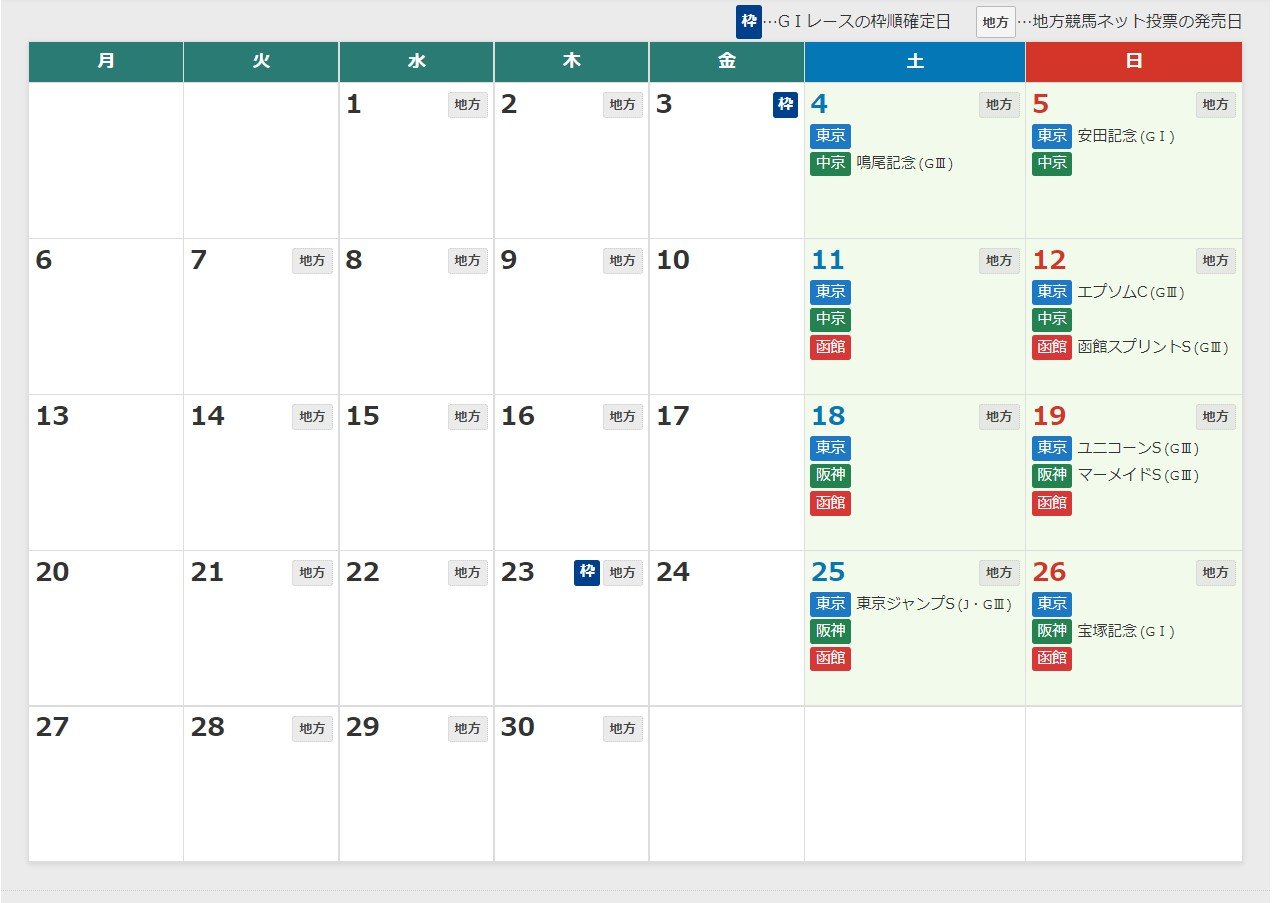Viewport: 1273px width, 903px height.
Task: Open the 地方 badge on day 1
Action: click(468, 105)
